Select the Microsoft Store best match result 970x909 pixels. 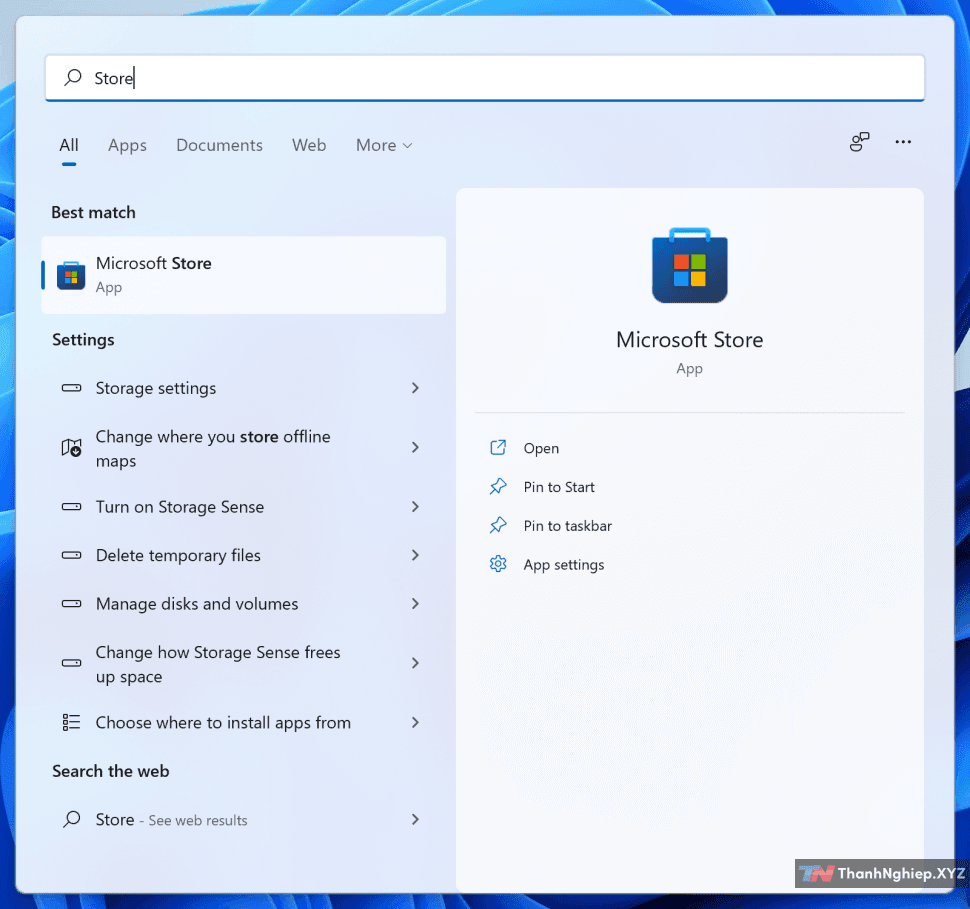click(x=244, y=275)
